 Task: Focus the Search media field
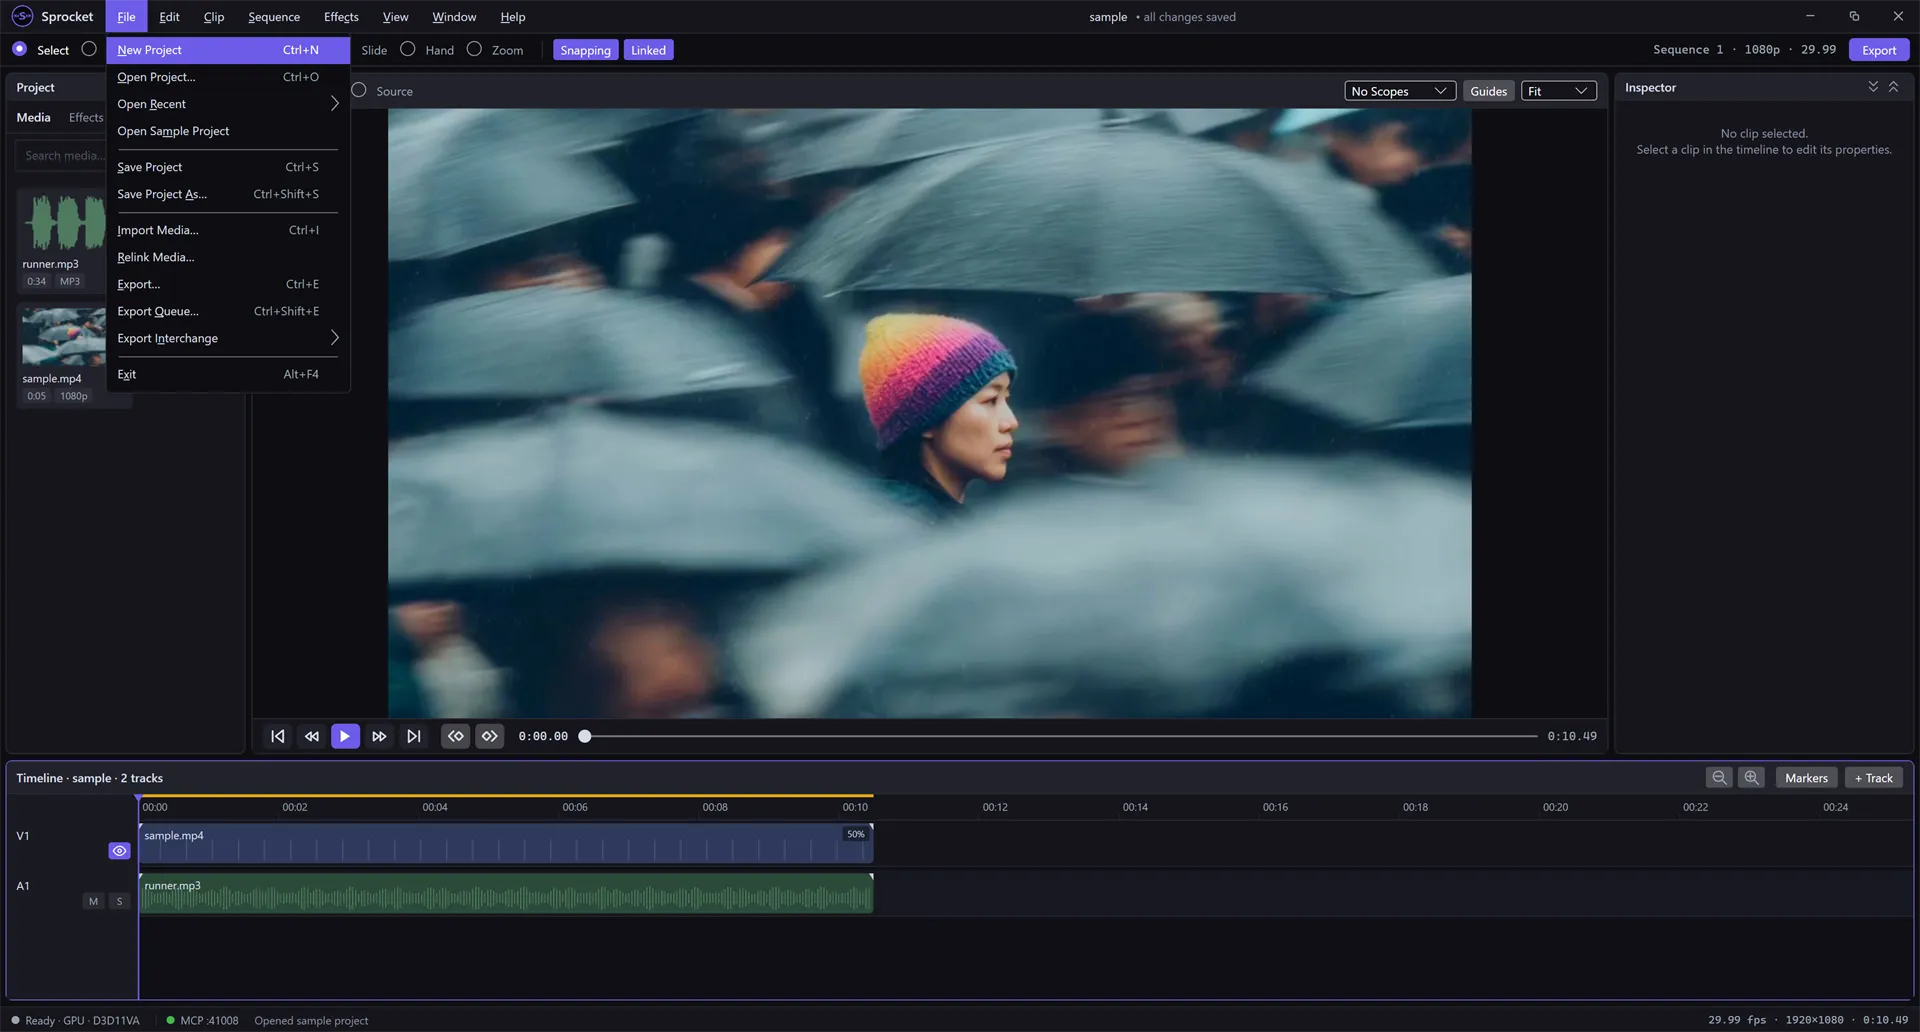[x=60, y=155]
